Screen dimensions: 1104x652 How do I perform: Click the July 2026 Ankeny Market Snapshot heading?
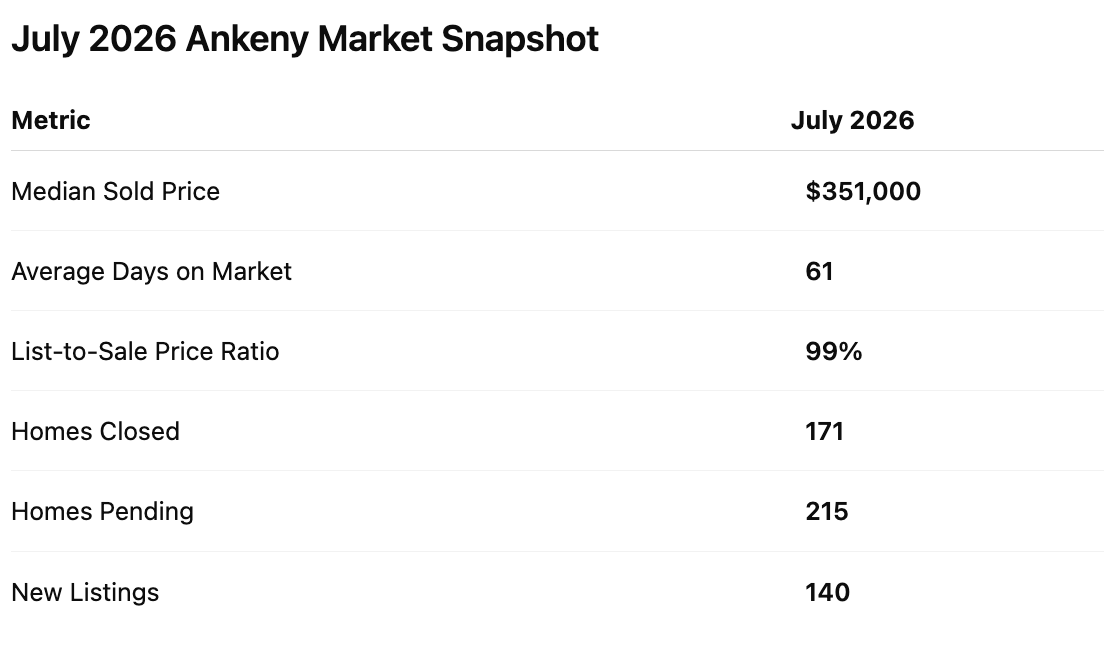[x=305, y=39]
